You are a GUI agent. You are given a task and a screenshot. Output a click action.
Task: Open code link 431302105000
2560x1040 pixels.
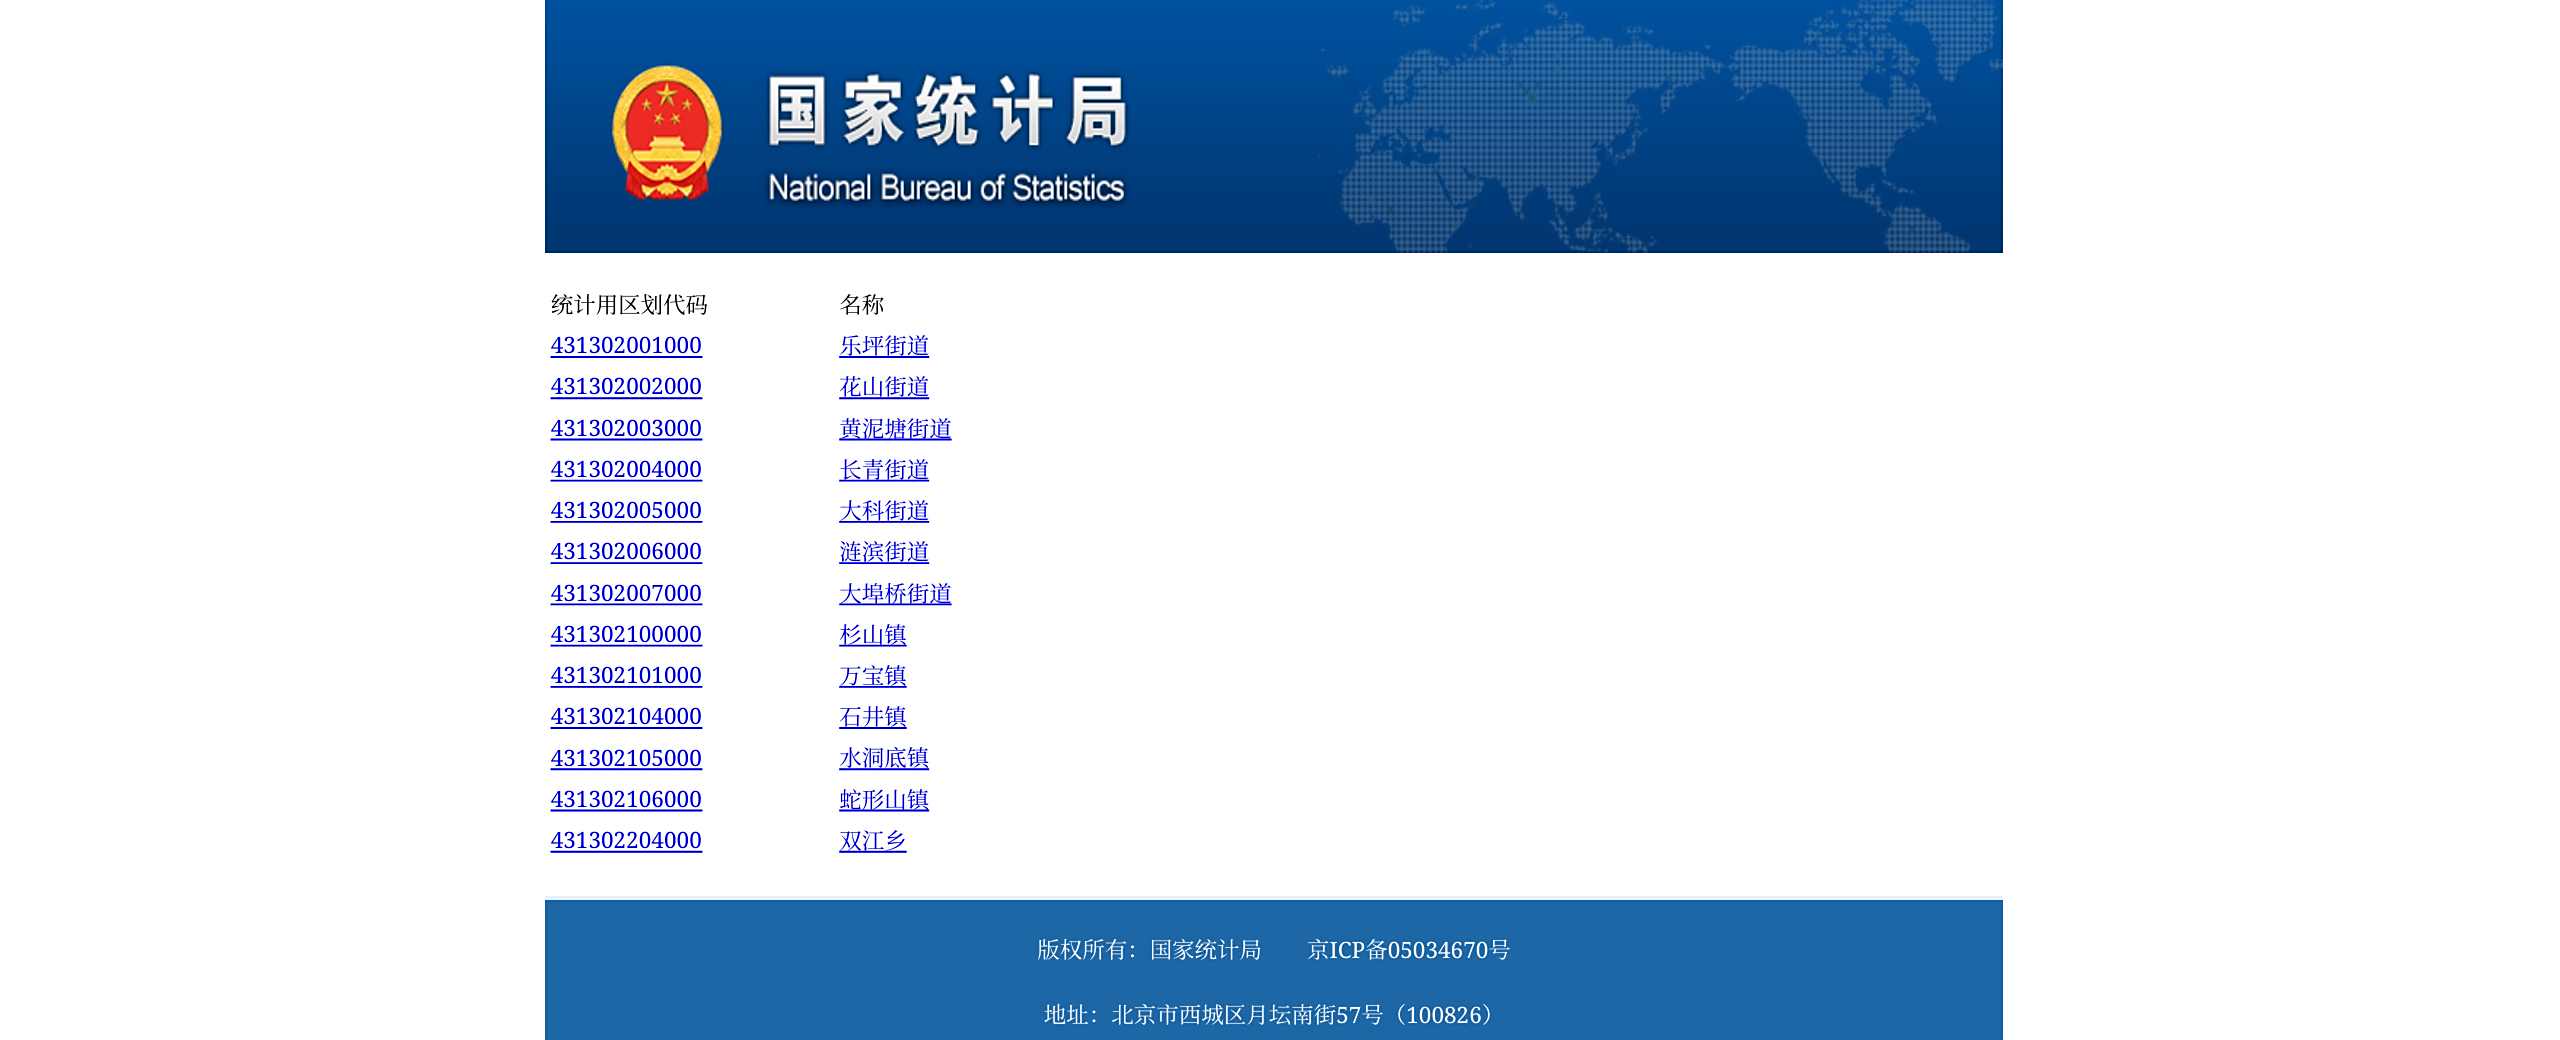click(x=626, y=759)
